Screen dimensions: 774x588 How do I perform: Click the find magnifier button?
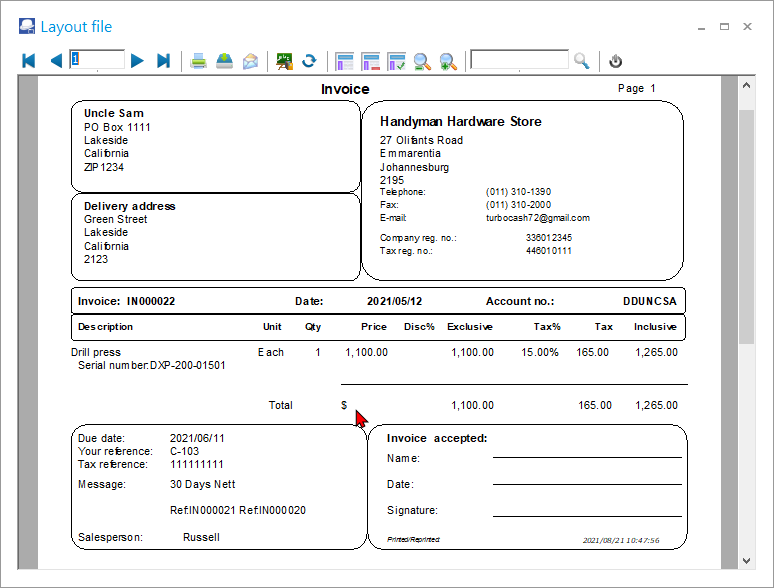point(582,61)
